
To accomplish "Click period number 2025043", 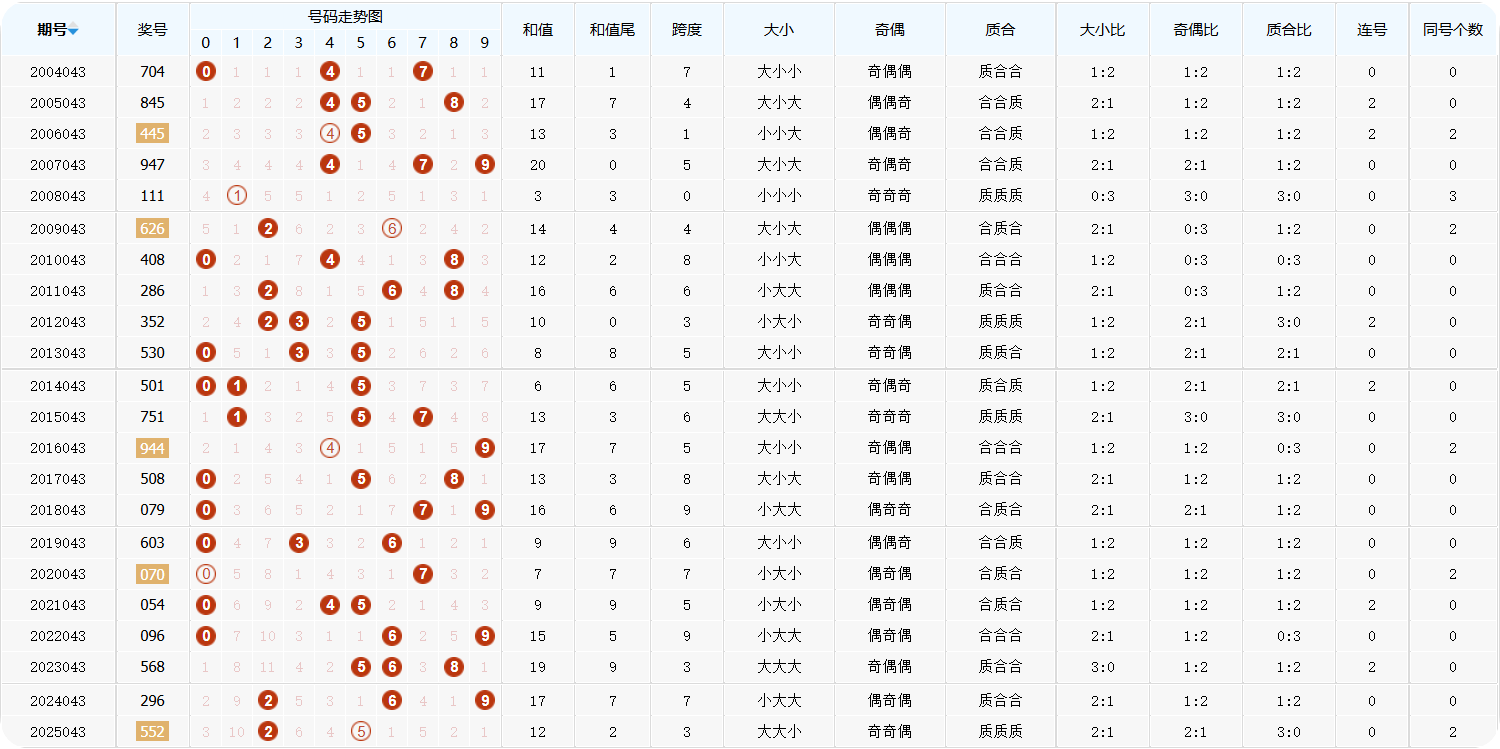I will (x=58, y=732).
